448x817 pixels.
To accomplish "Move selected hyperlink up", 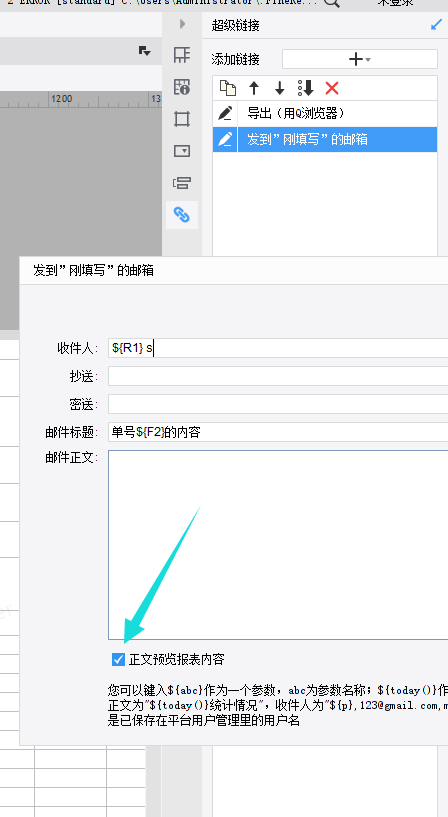I will click(x=254, y=88).
